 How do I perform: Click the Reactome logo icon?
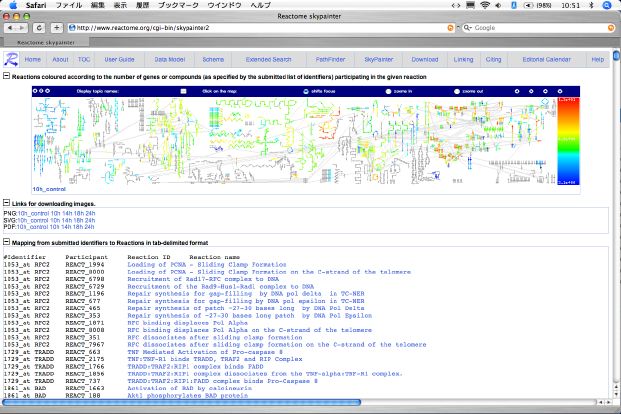(x=9, y=60)
